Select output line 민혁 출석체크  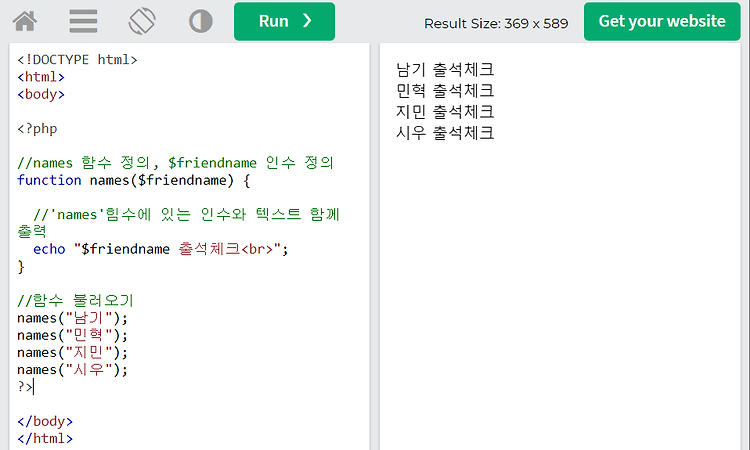point(445,91)
